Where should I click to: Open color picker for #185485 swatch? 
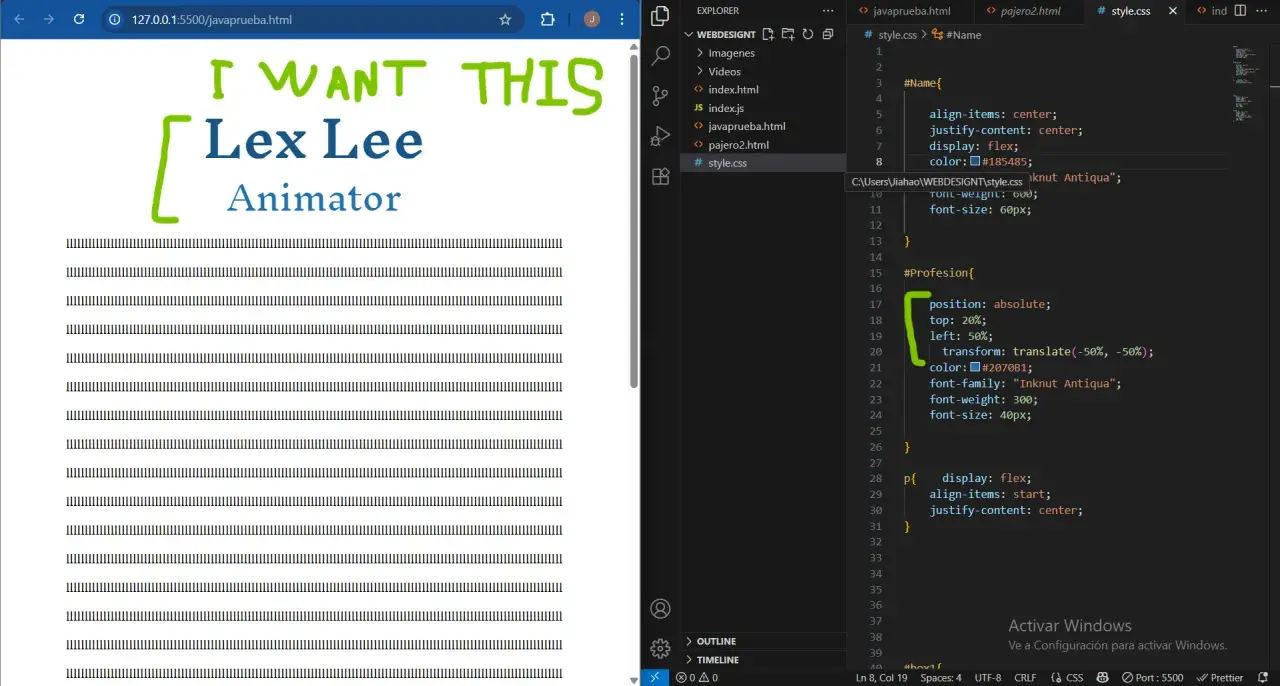tap(975, 162)
